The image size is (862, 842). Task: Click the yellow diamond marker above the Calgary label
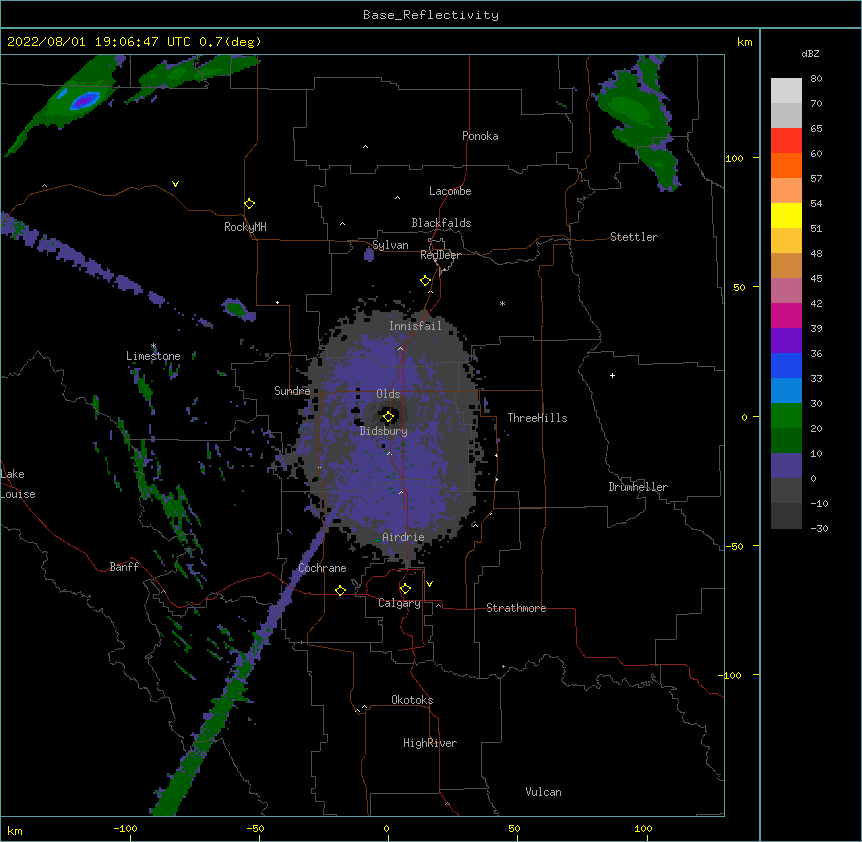pyautogui.click(x=405, y=589)
